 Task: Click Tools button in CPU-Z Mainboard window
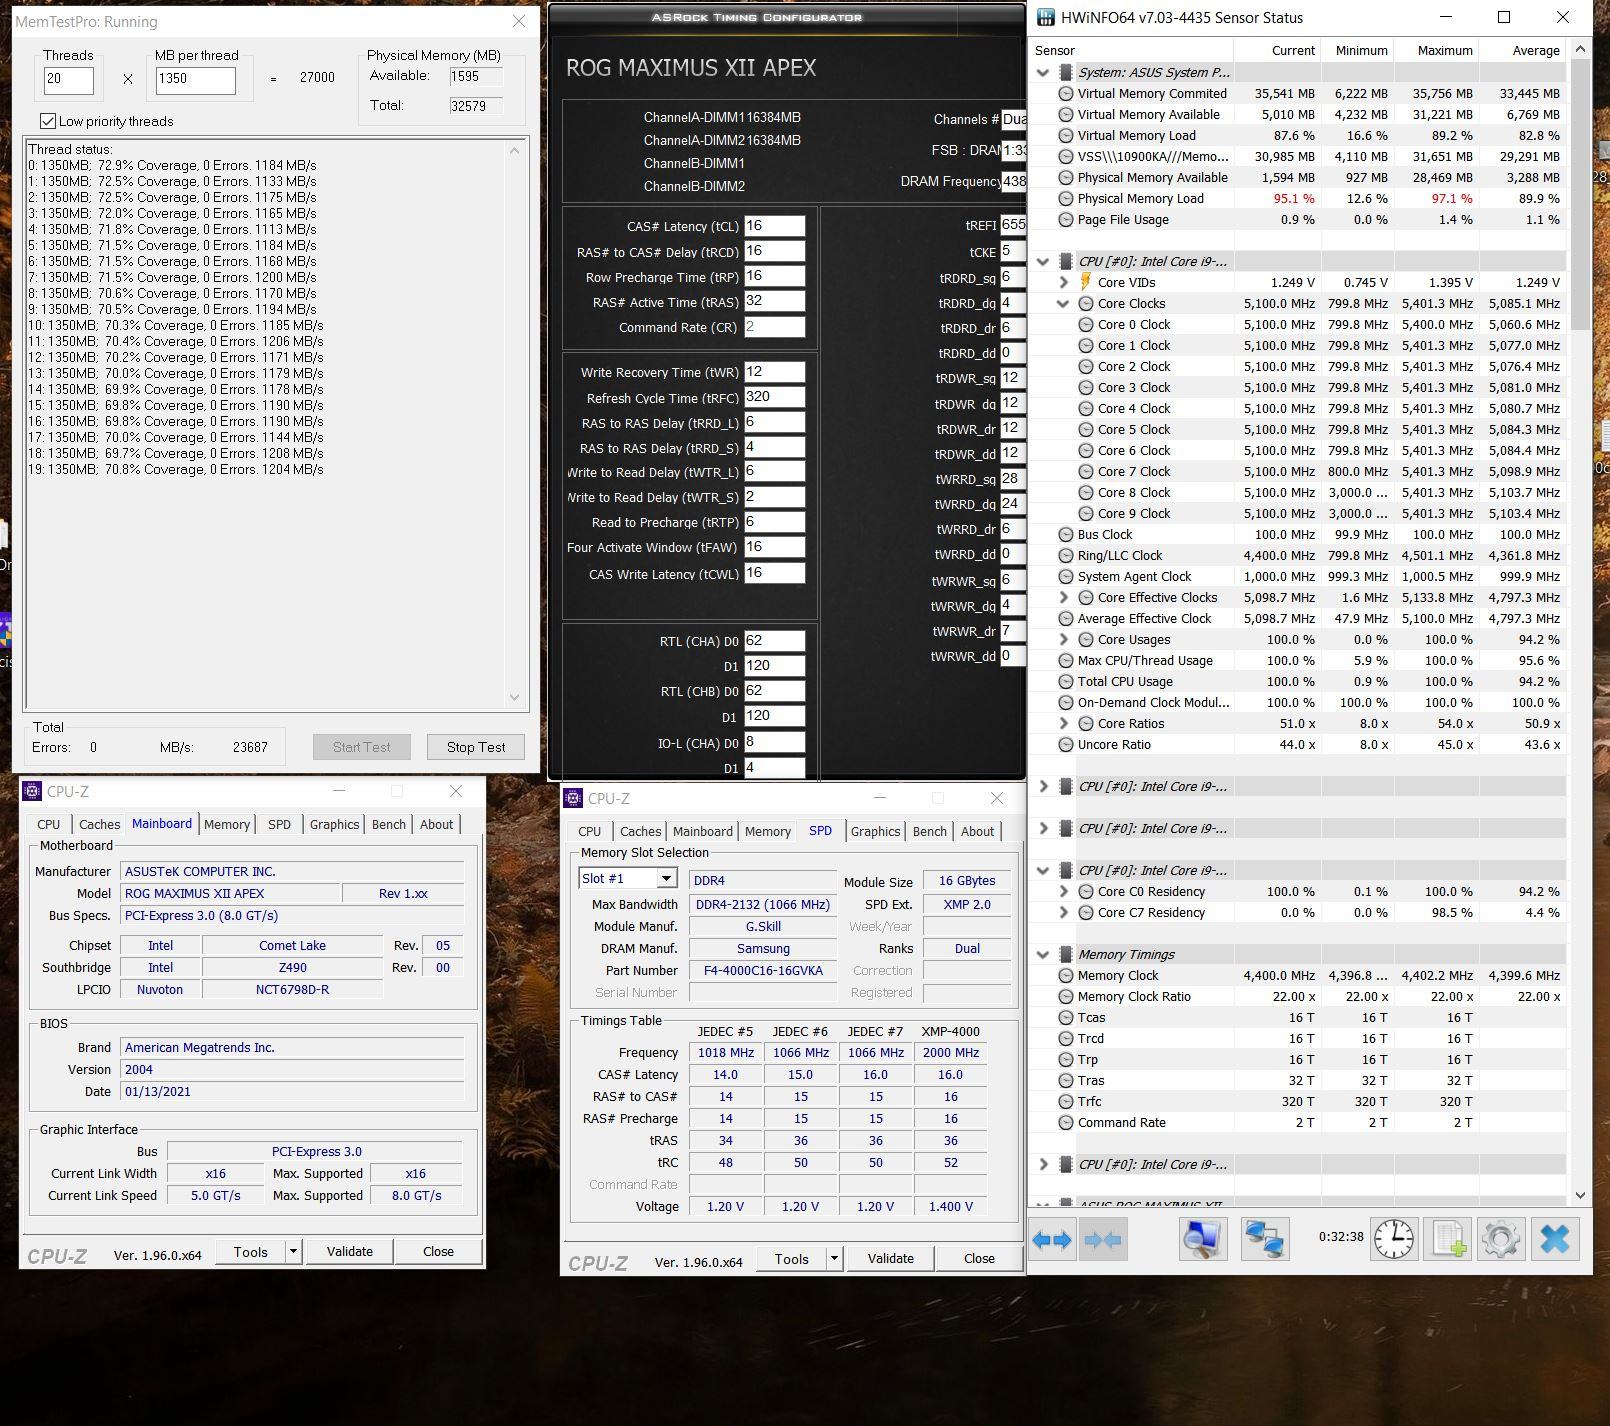coord(251,1251)
